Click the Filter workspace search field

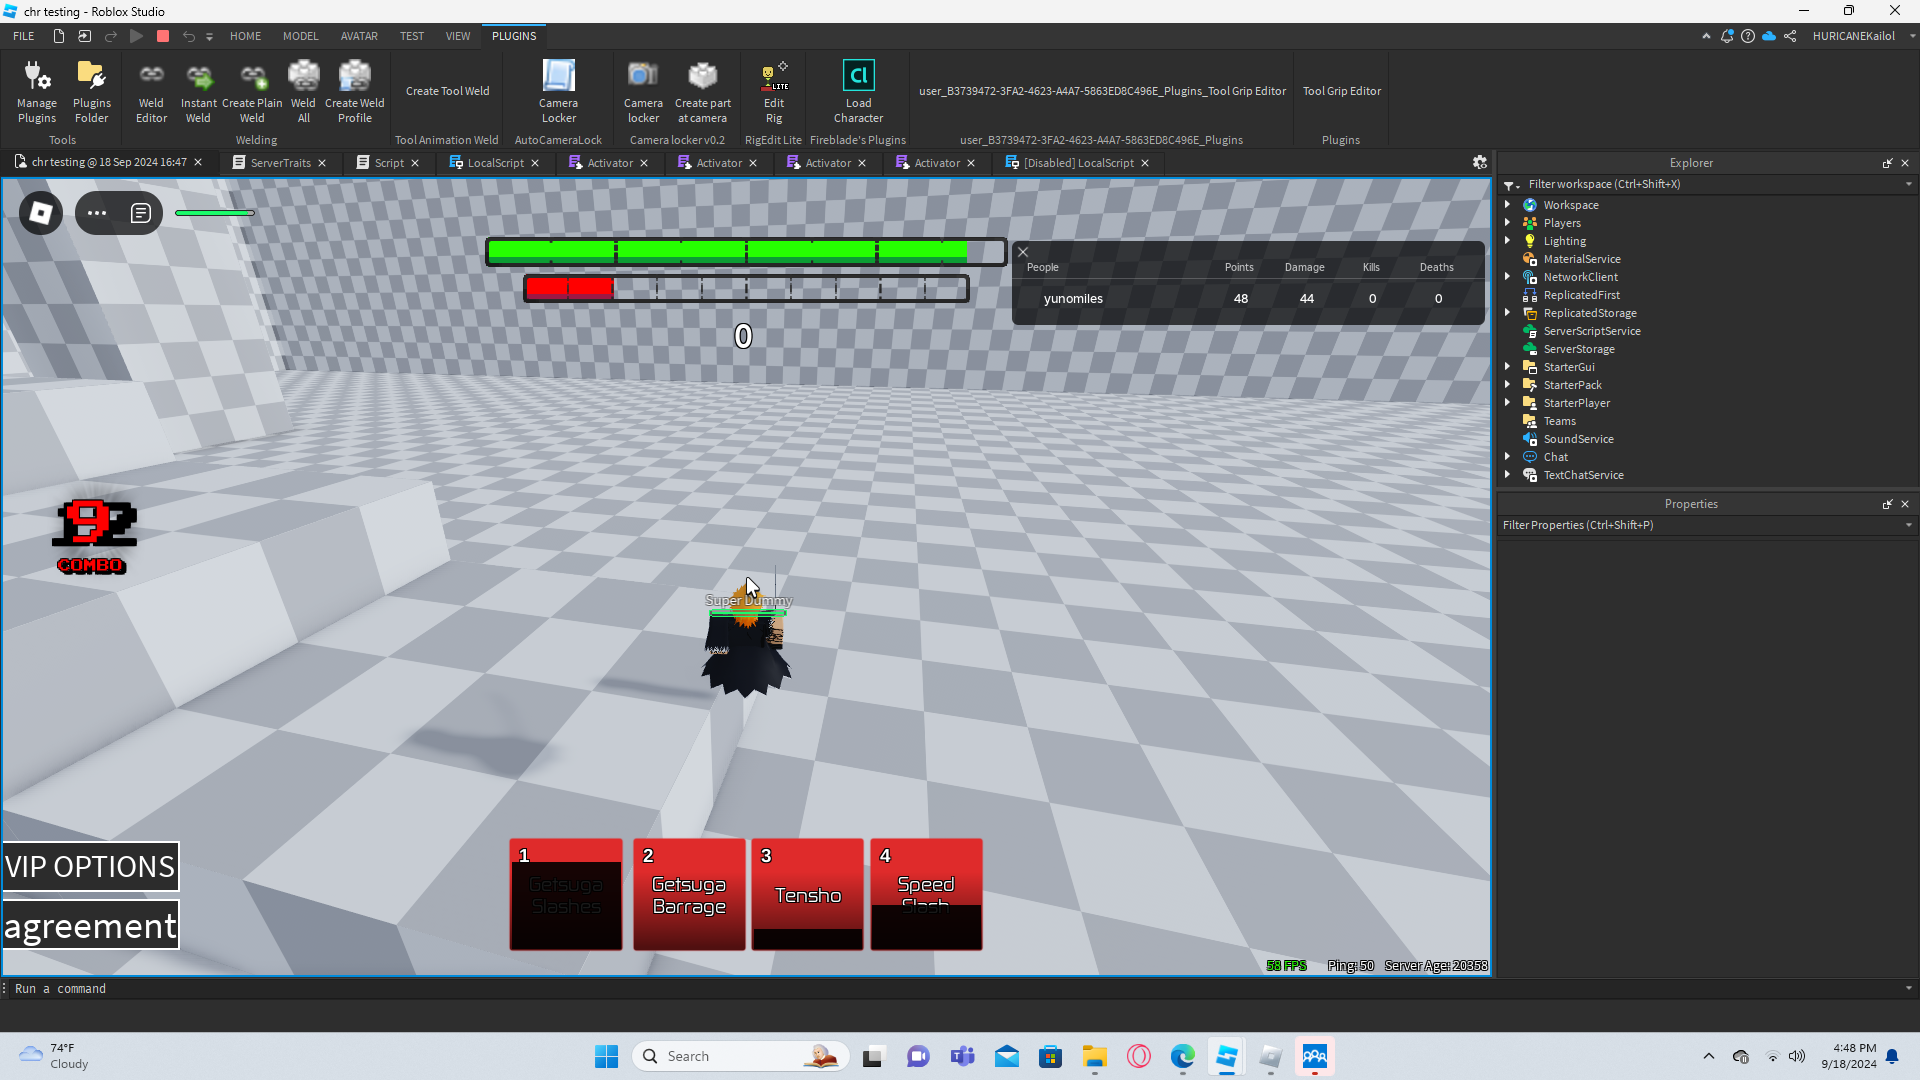[1700, 184]
